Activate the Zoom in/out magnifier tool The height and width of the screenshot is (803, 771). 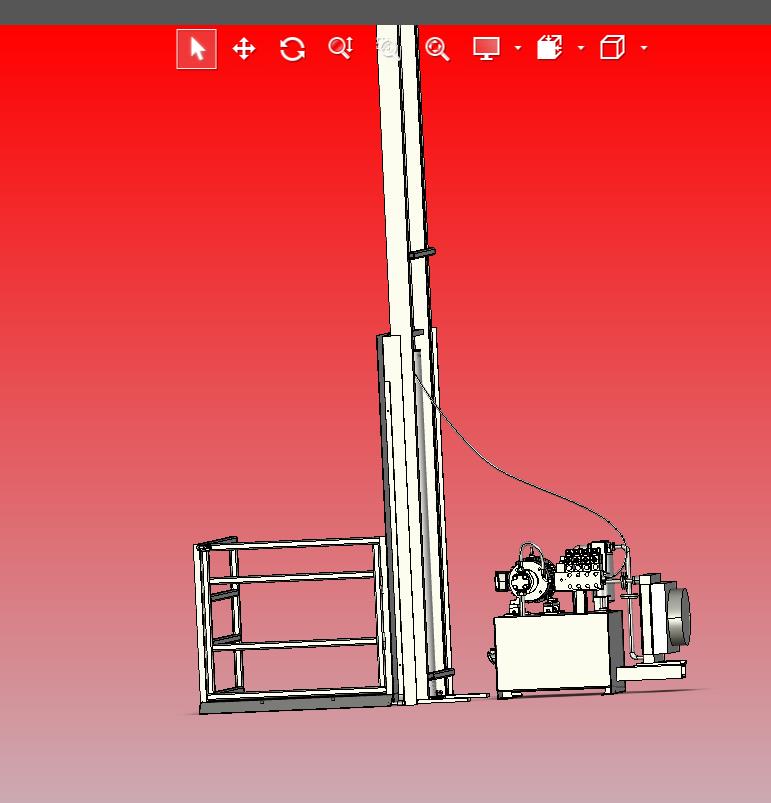point(340,48)
